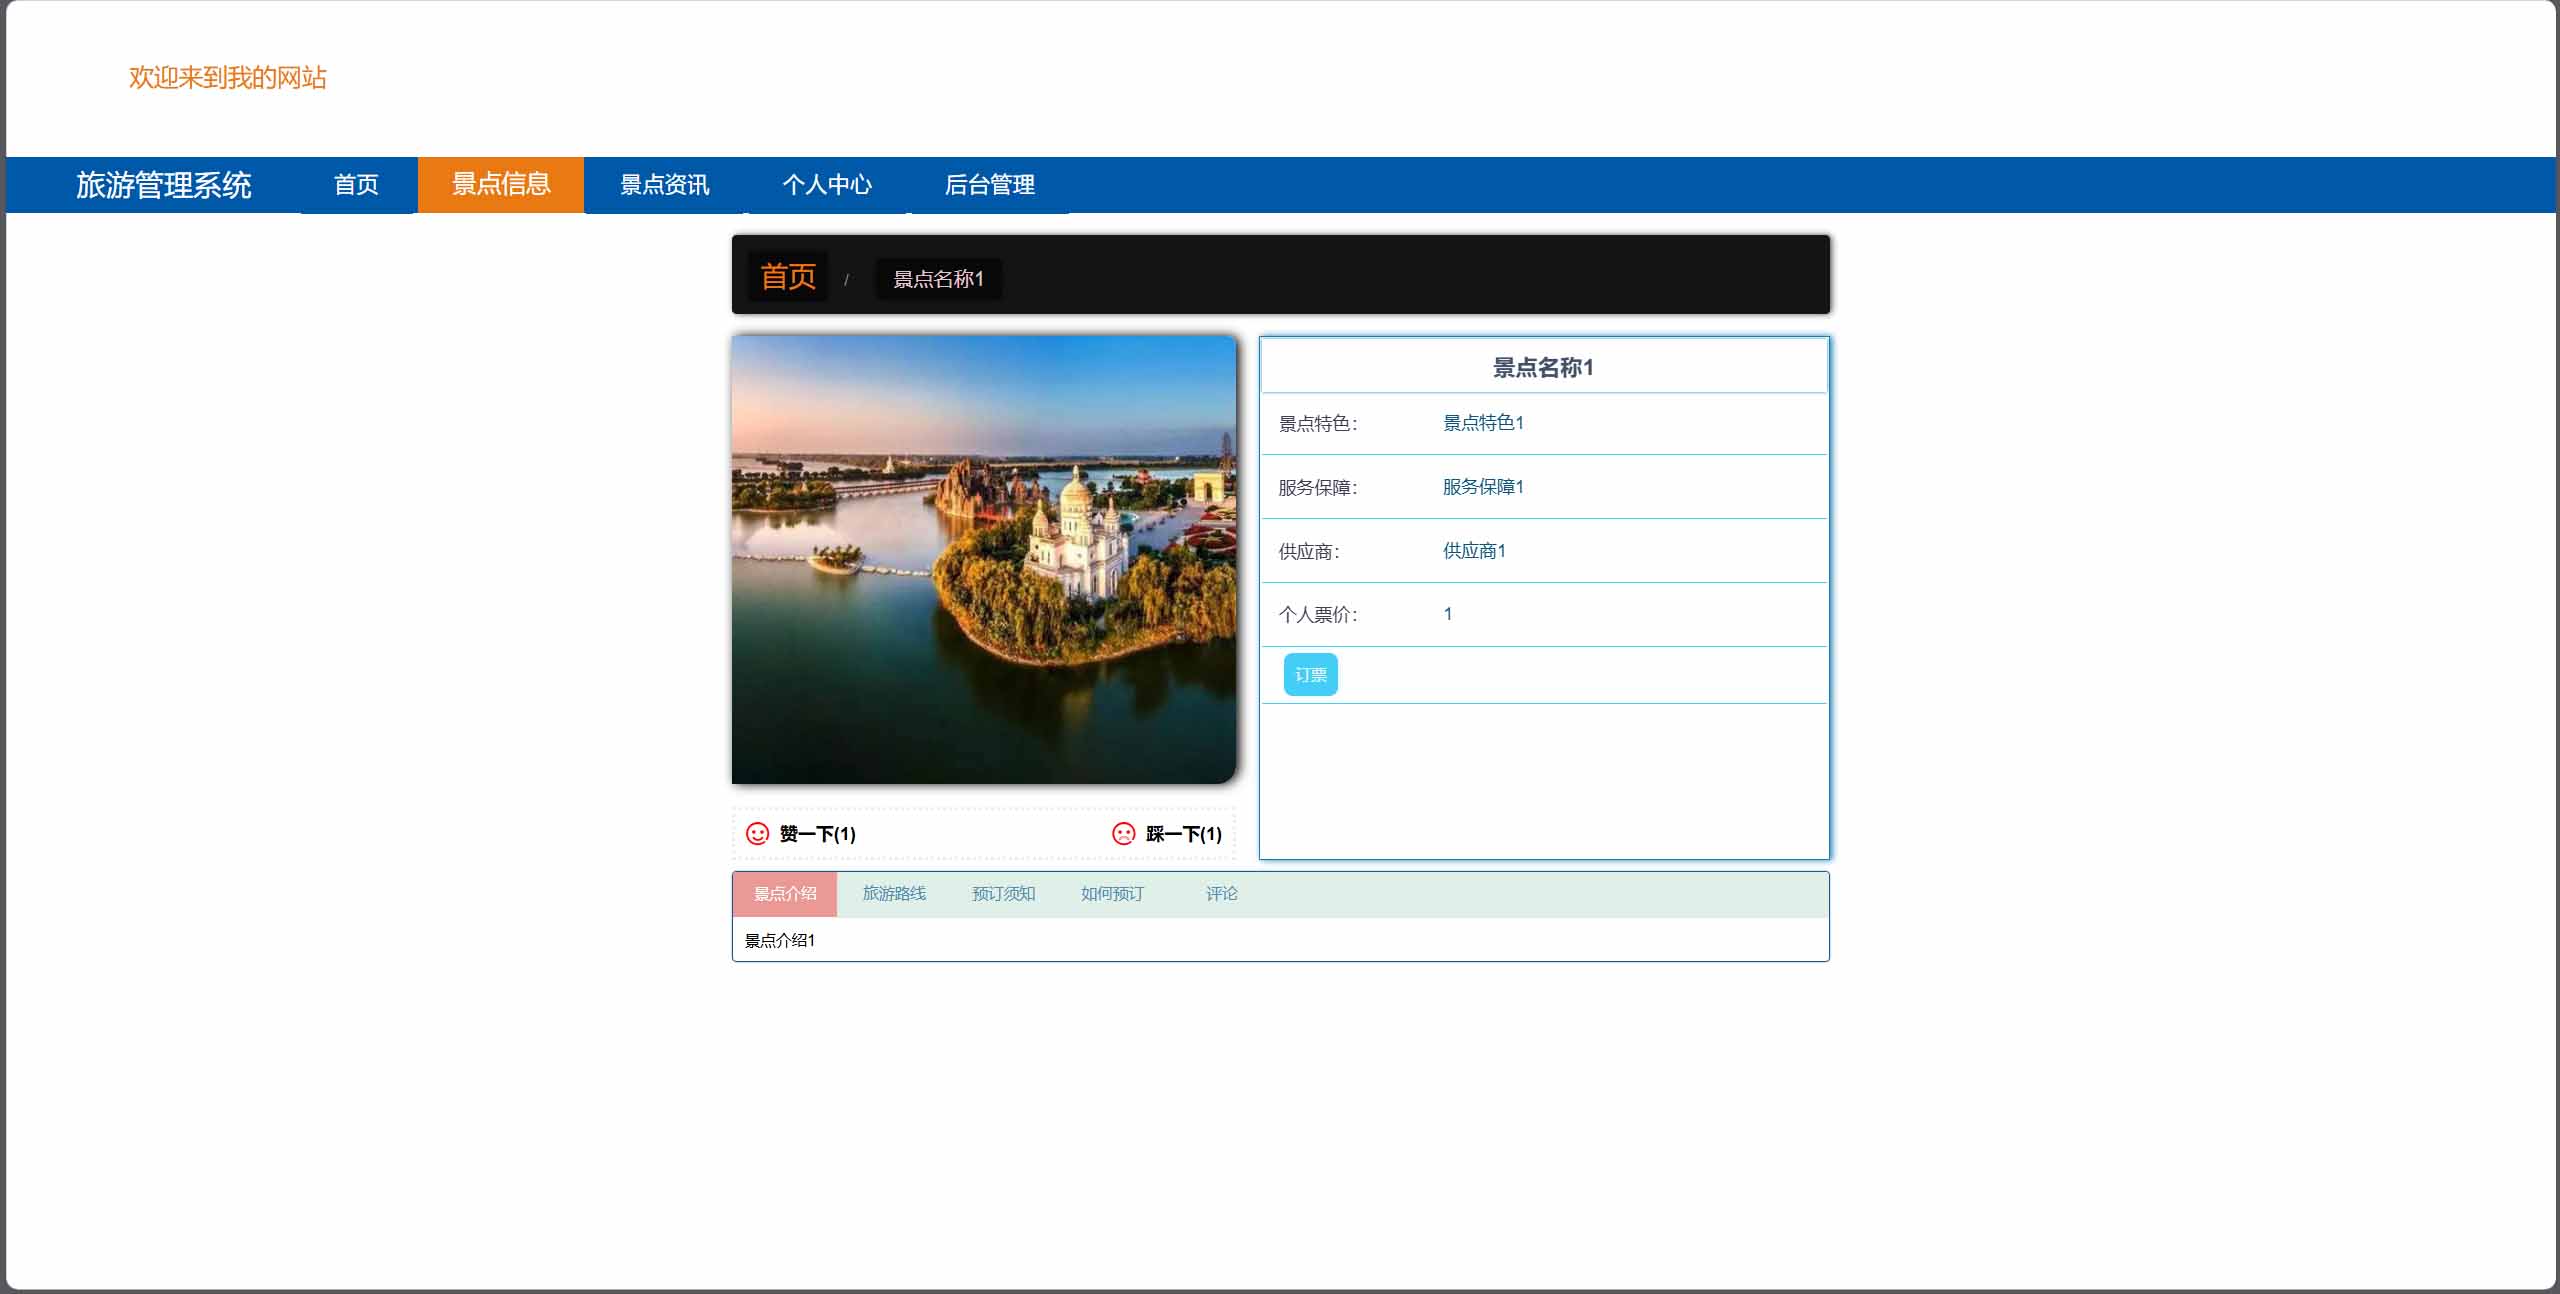Select 景点信息 navigation item

click(x=501, y=184)
